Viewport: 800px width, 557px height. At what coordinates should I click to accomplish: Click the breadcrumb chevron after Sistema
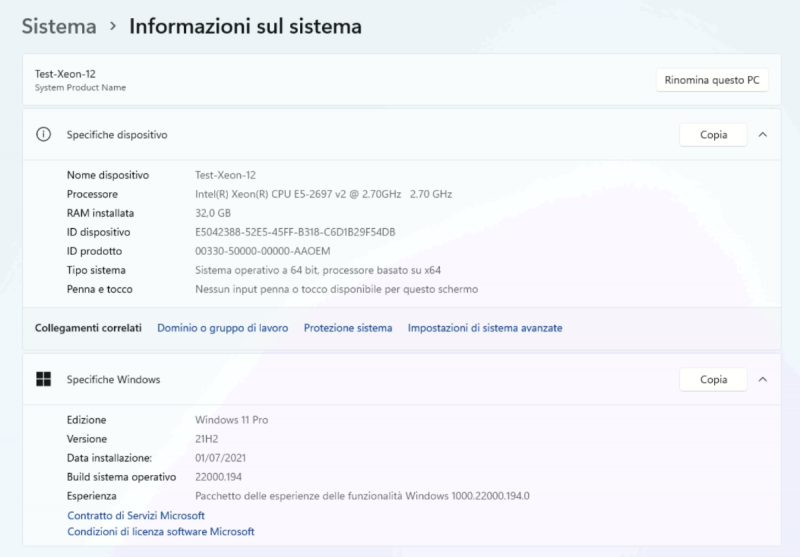pyautogui.click(x=113, y=27)
